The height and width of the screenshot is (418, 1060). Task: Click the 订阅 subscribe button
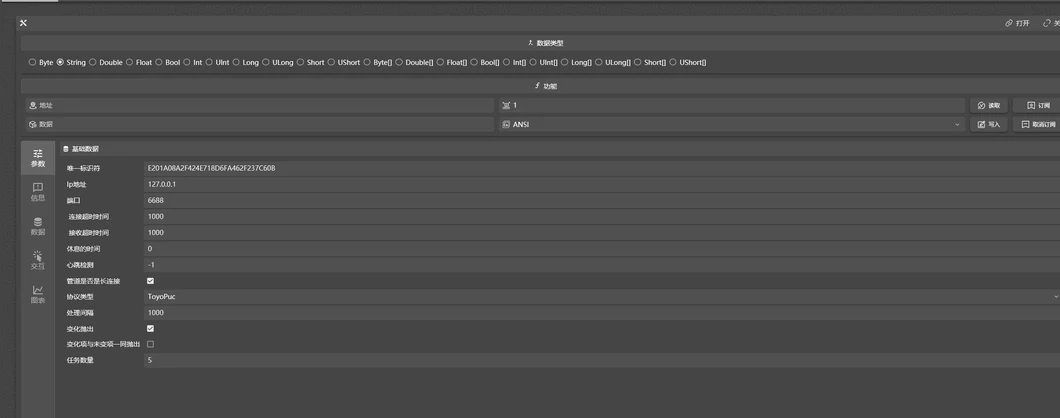1038,106
